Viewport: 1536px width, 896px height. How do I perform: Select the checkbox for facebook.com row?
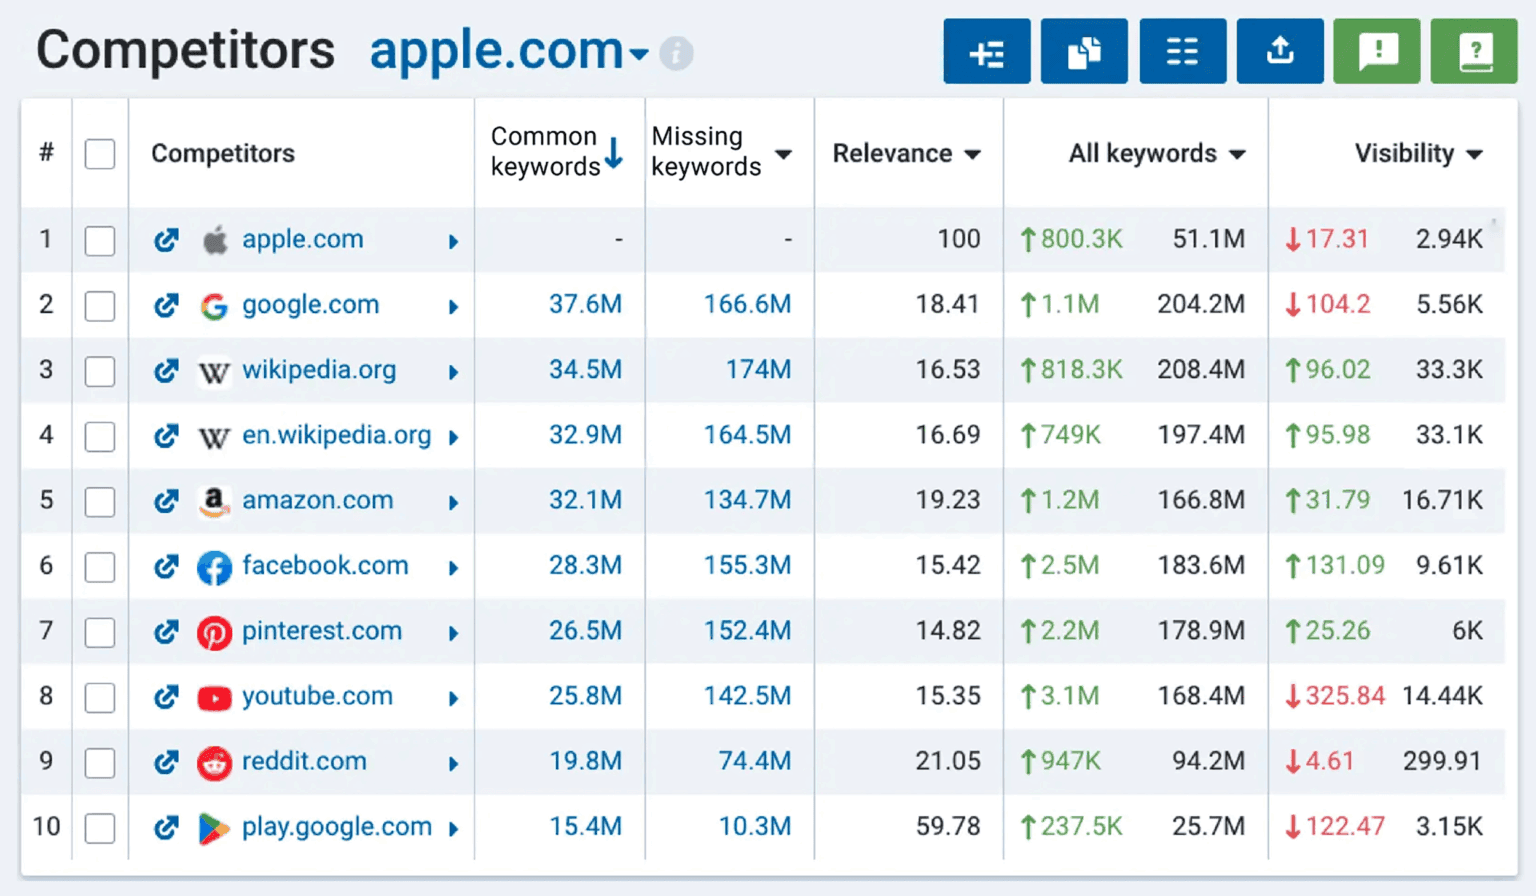coord(99,566)
